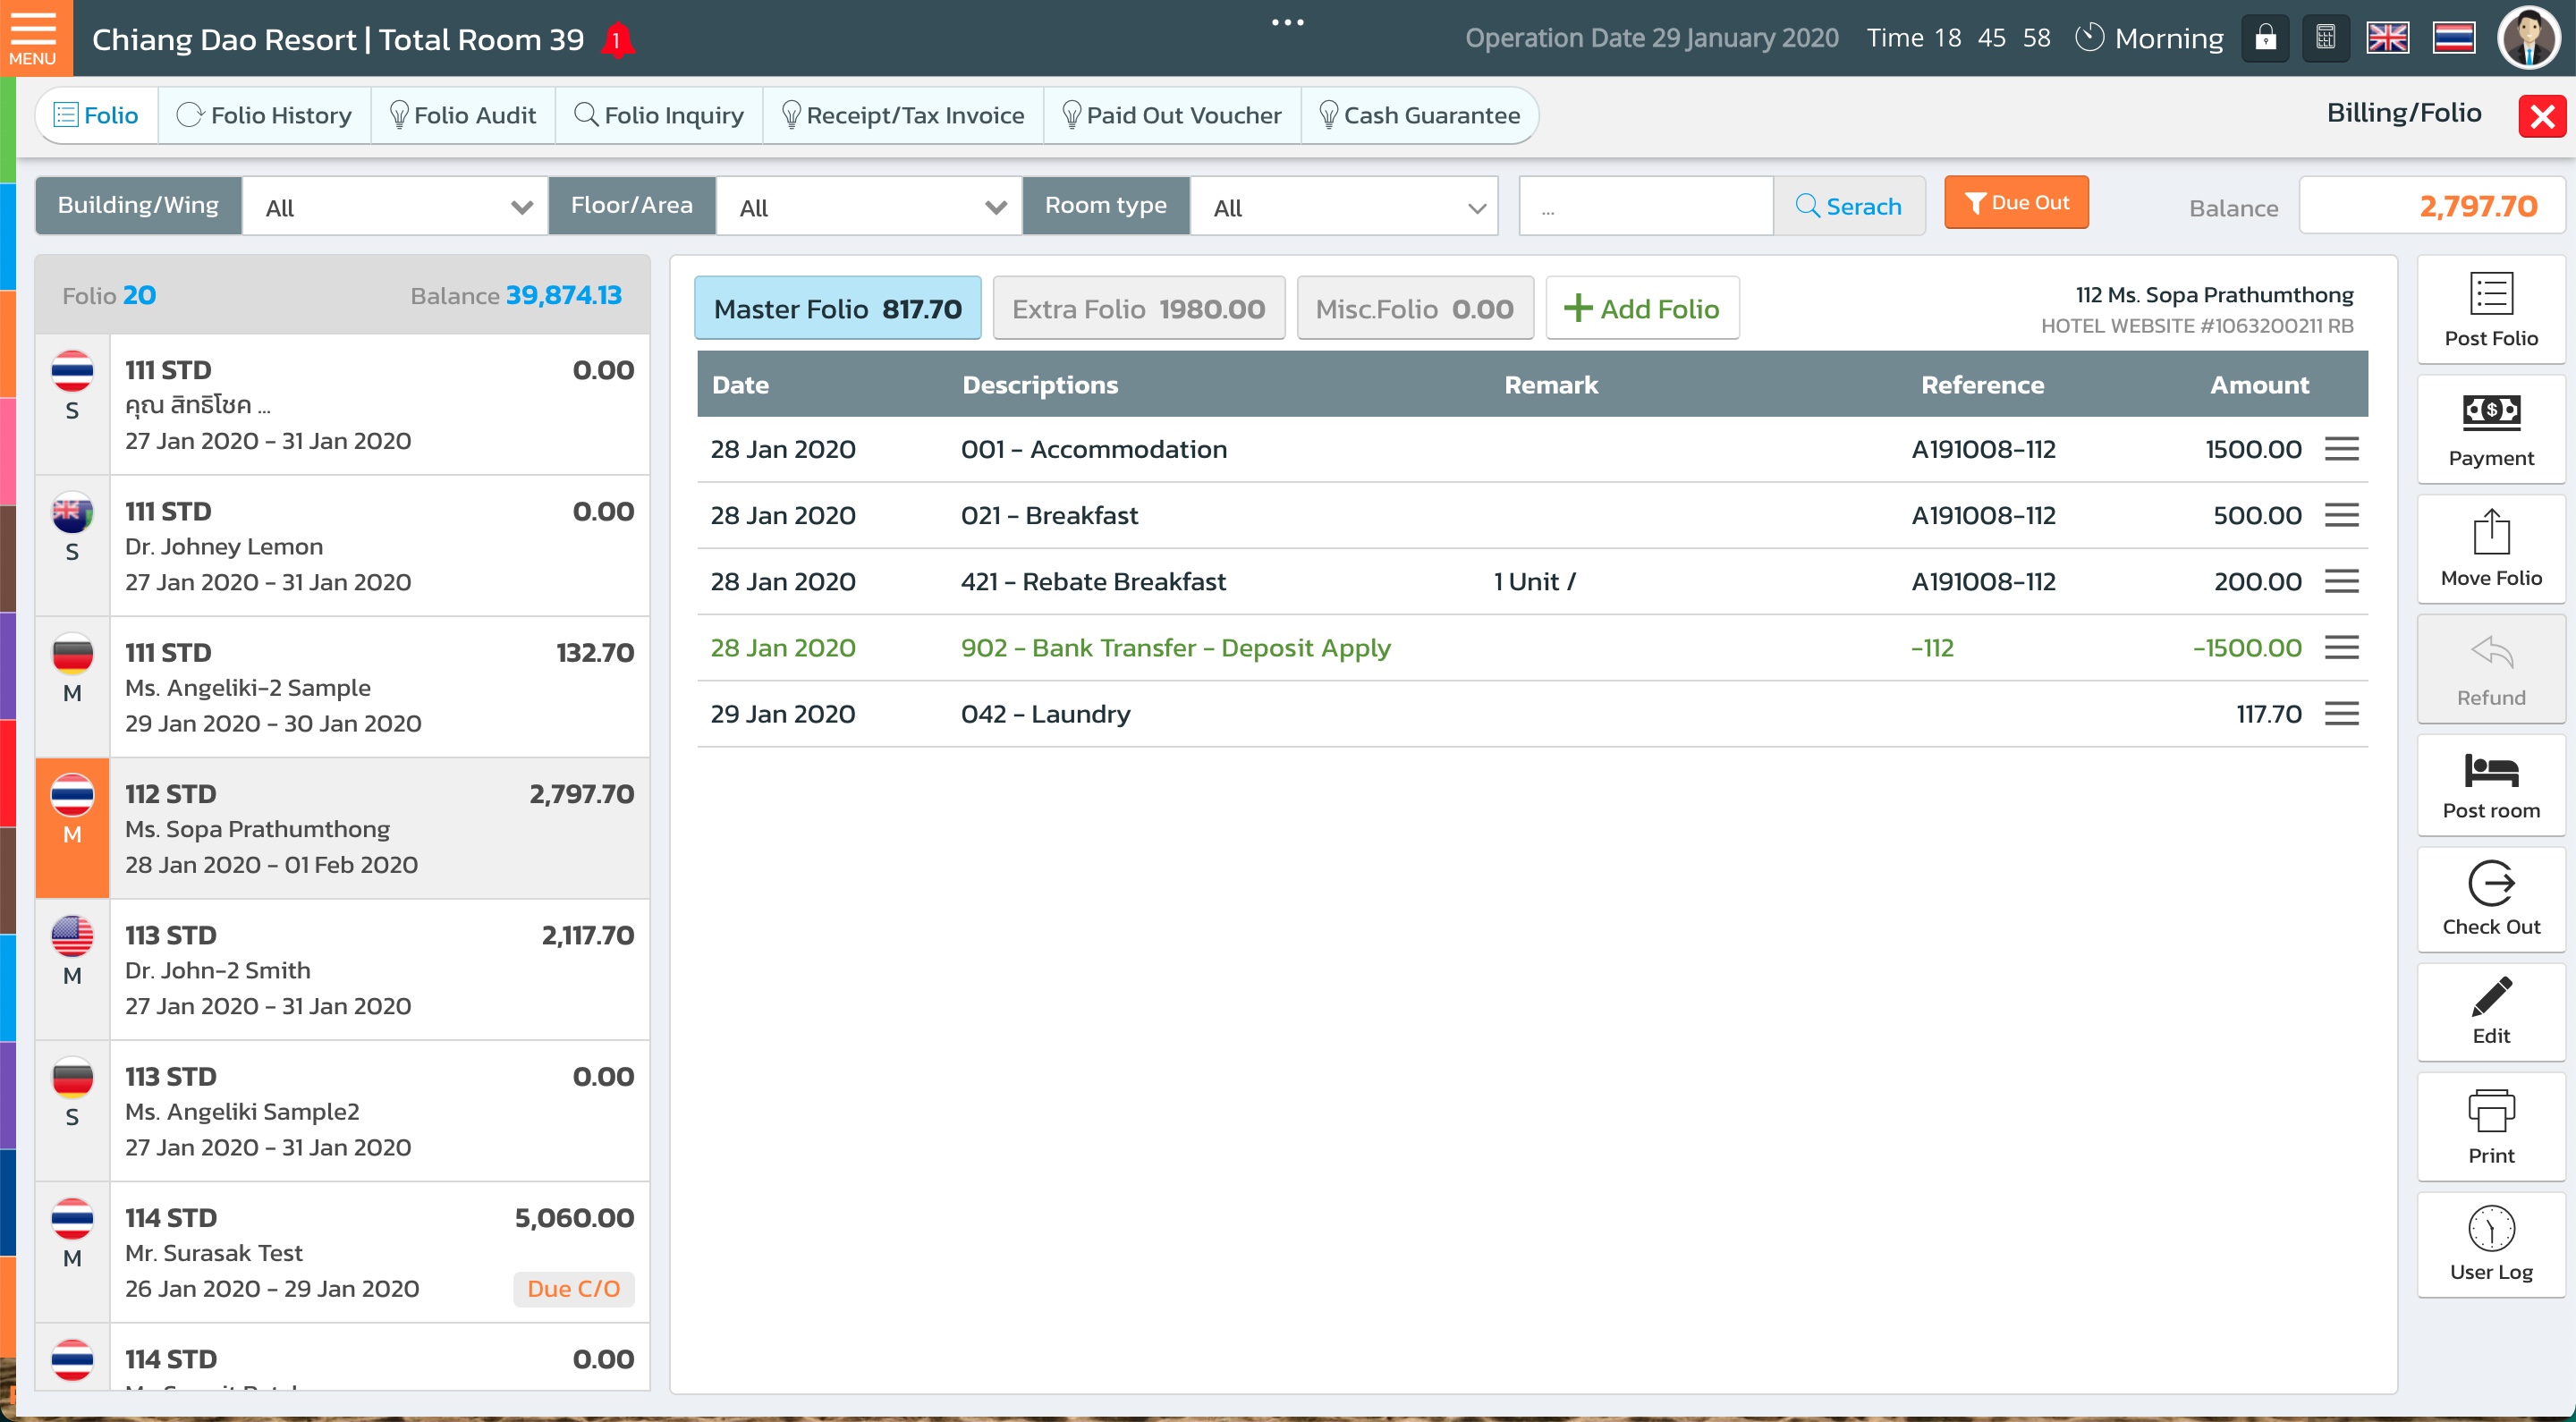2576x1422 pixels.
Task: Expand the Room type dropdown
Action: (1343, 207)
